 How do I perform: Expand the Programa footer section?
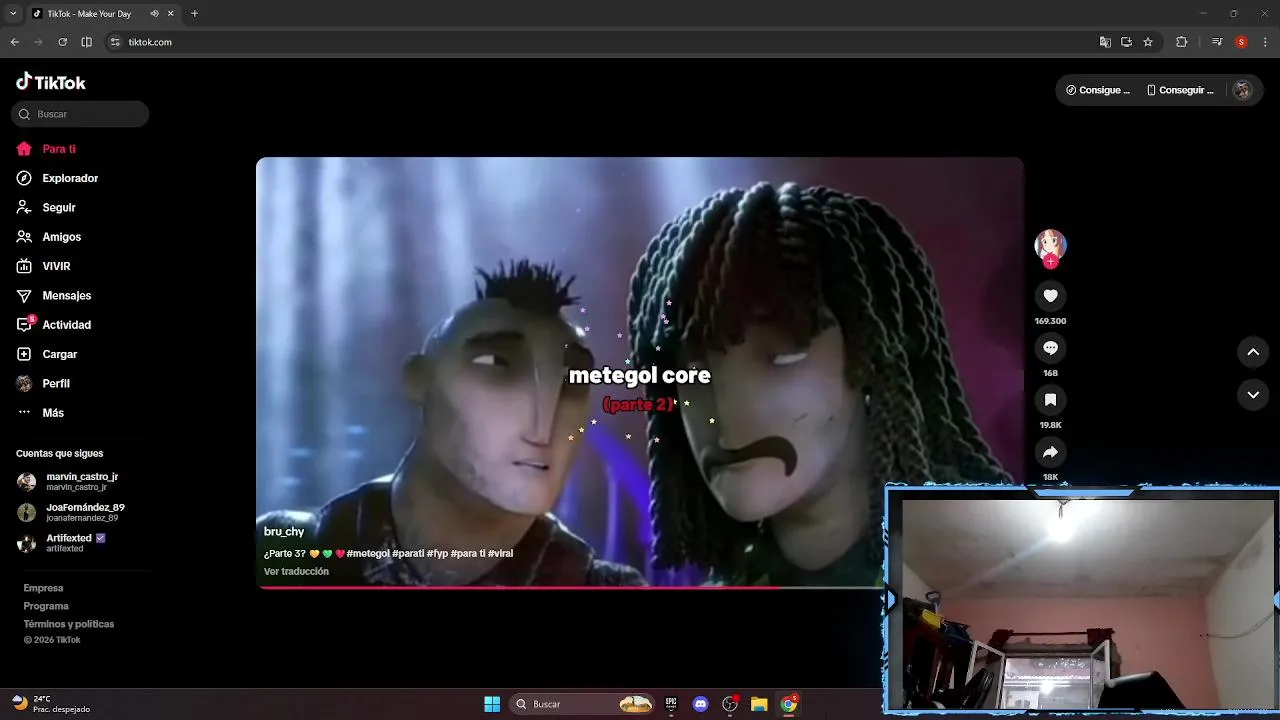coord(46,606)
